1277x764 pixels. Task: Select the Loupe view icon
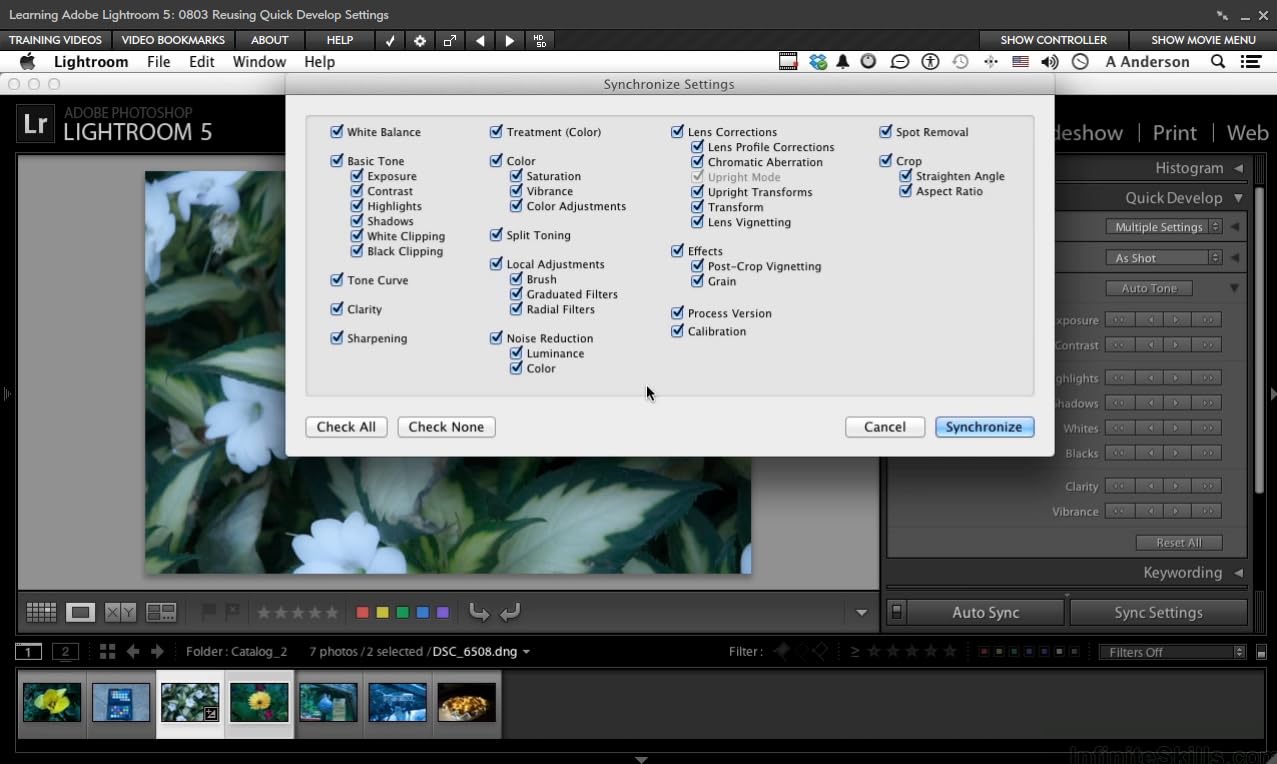80,612
